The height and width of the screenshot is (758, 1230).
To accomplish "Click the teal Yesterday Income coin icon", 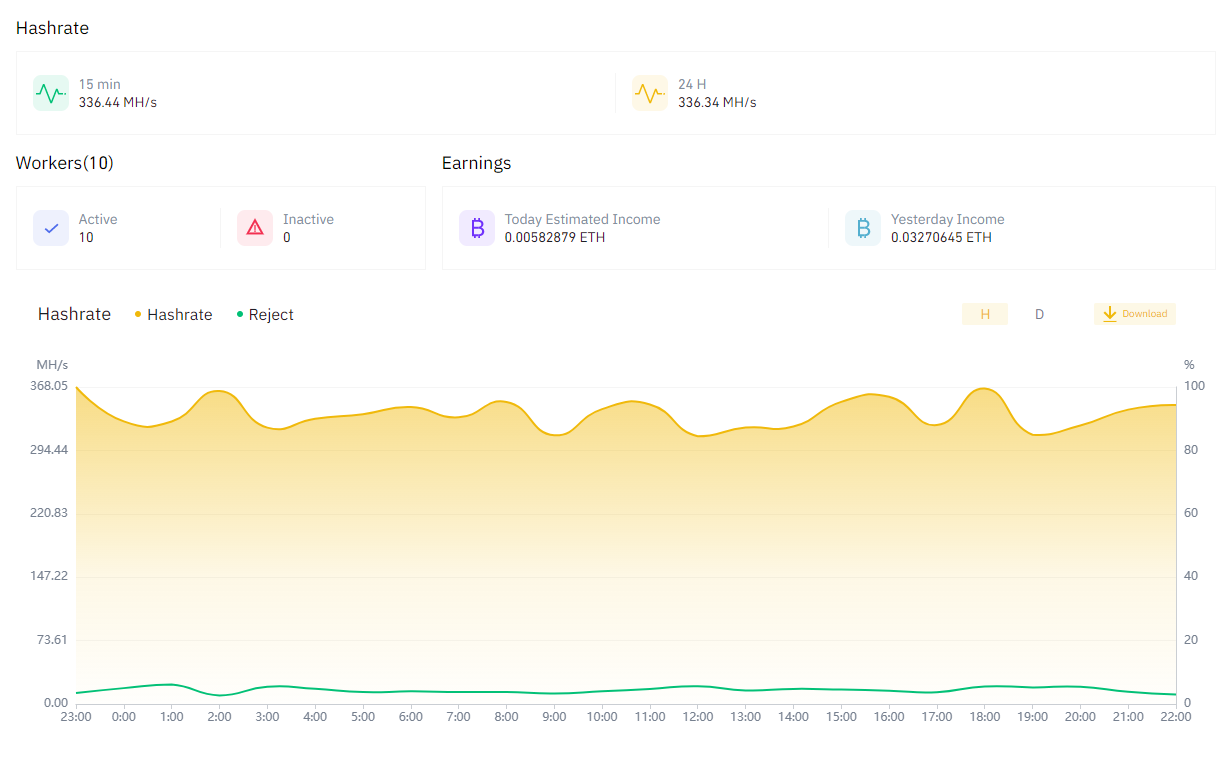I will (863, 228).
